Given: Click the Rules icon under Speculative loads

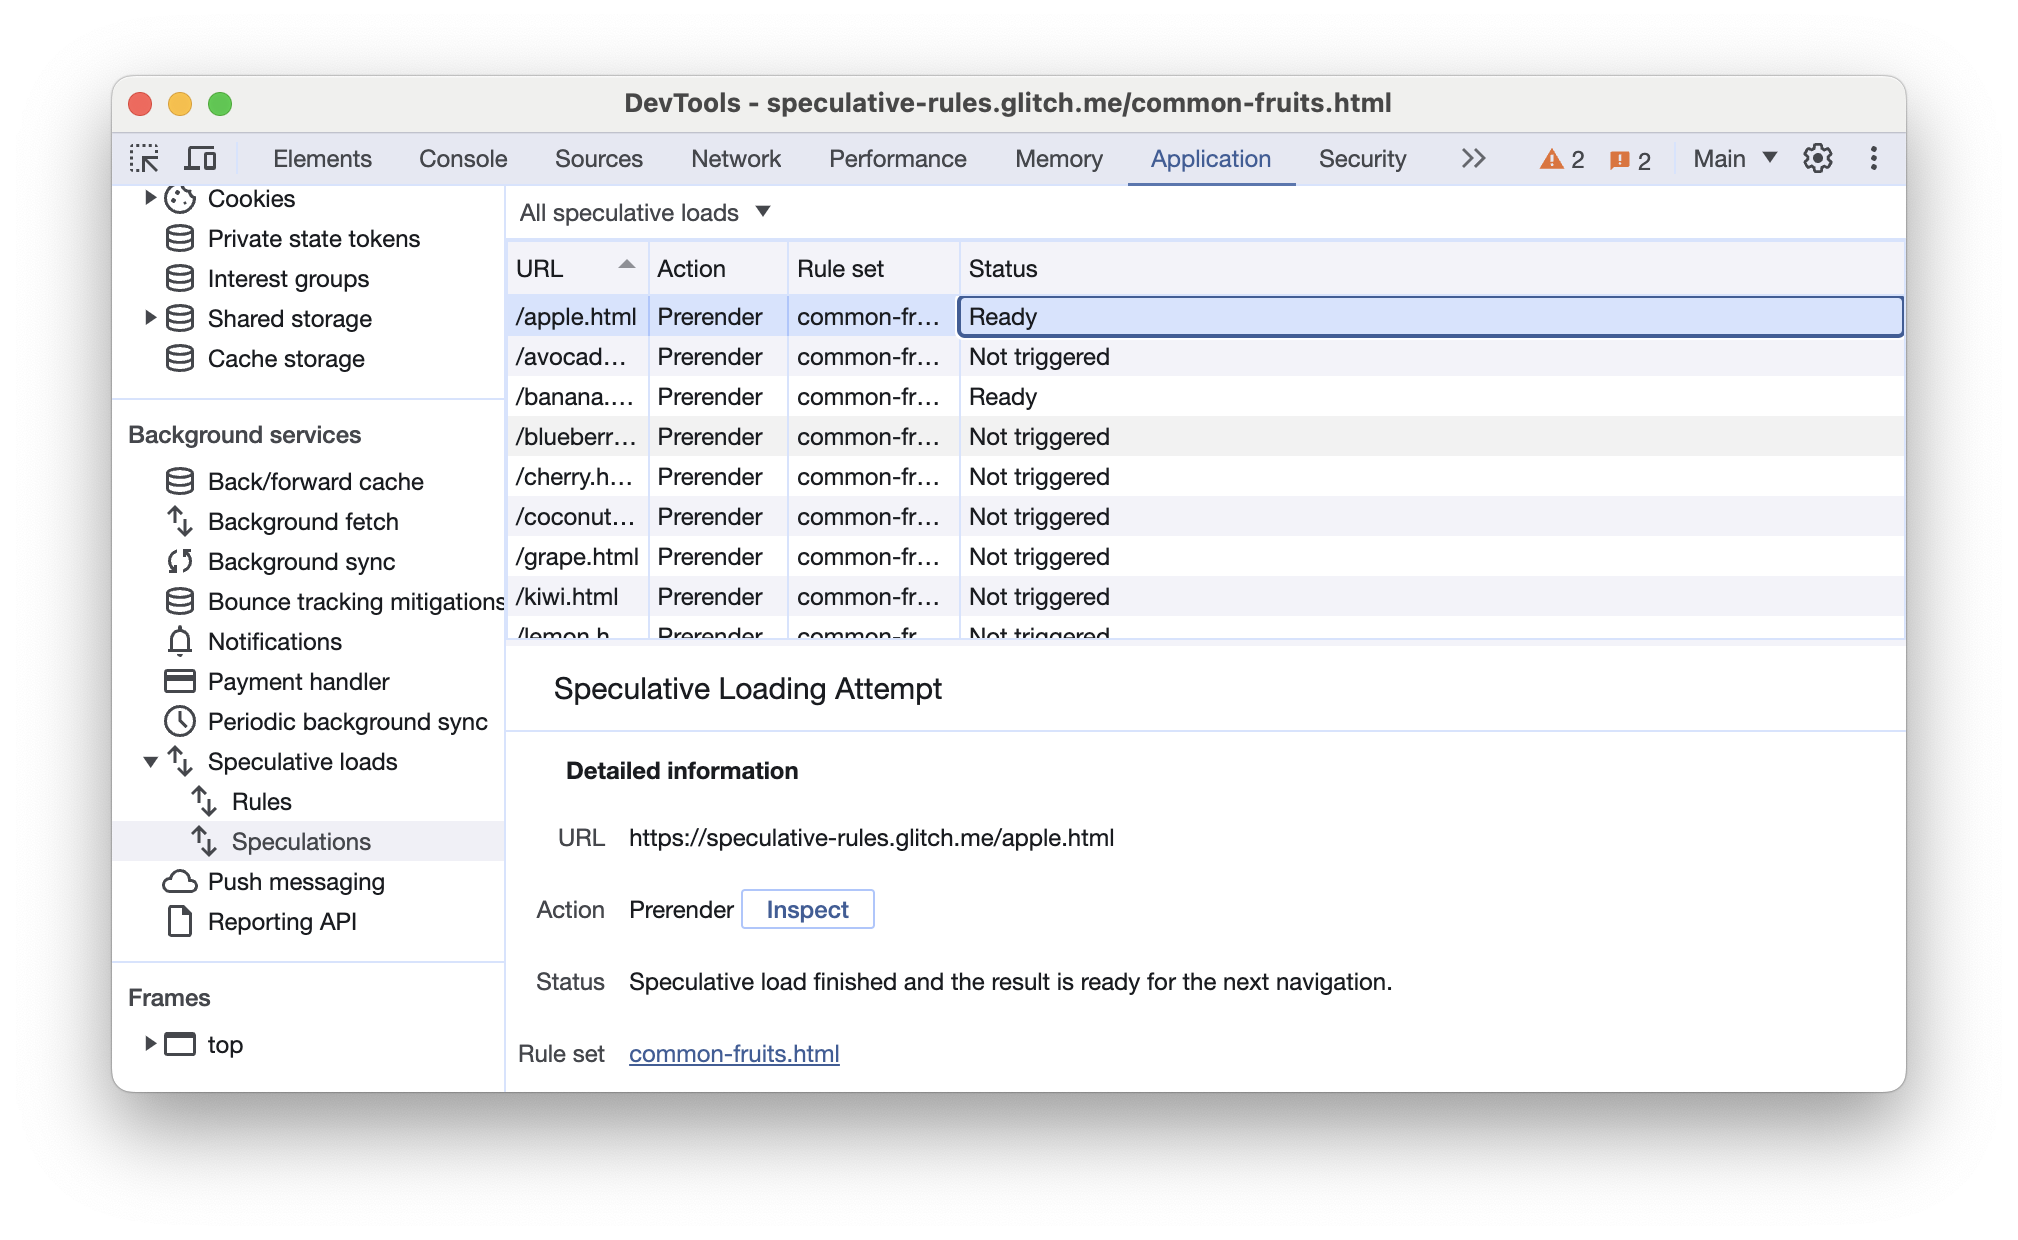Looking at the screenshot, I should (x=205, y=800).
